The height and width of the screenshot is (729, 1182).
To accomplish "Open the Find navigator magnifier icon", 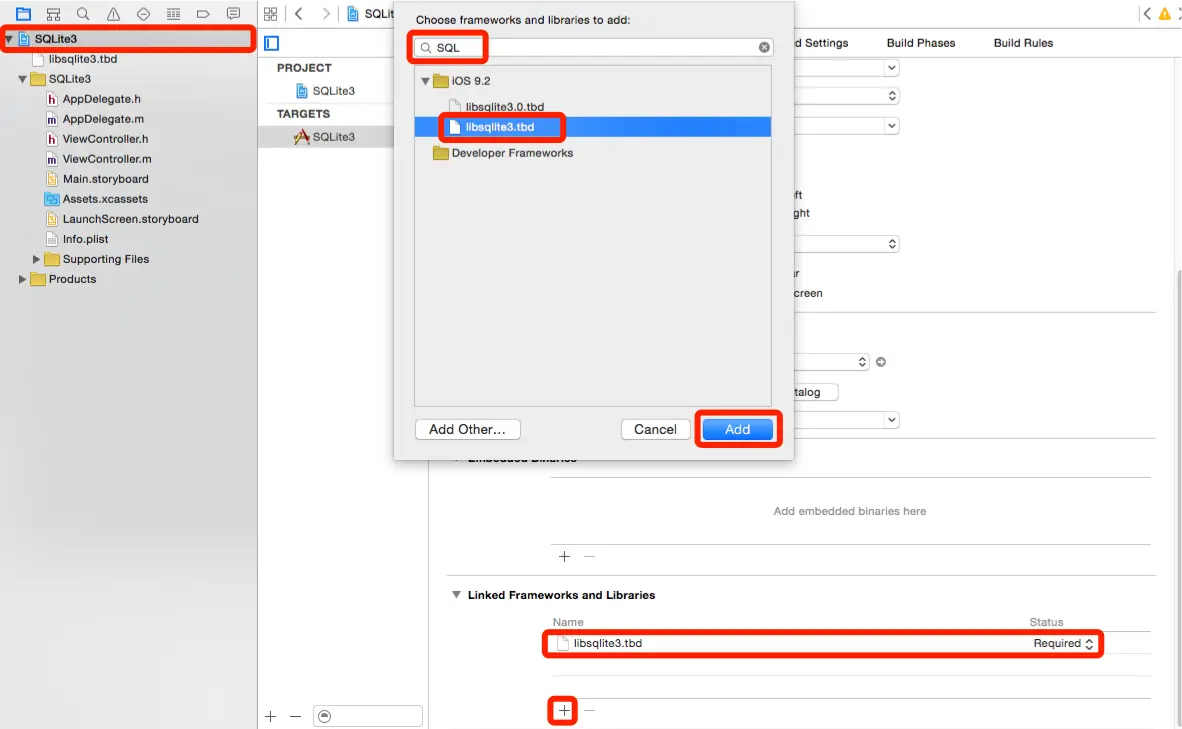I will 83,14.
